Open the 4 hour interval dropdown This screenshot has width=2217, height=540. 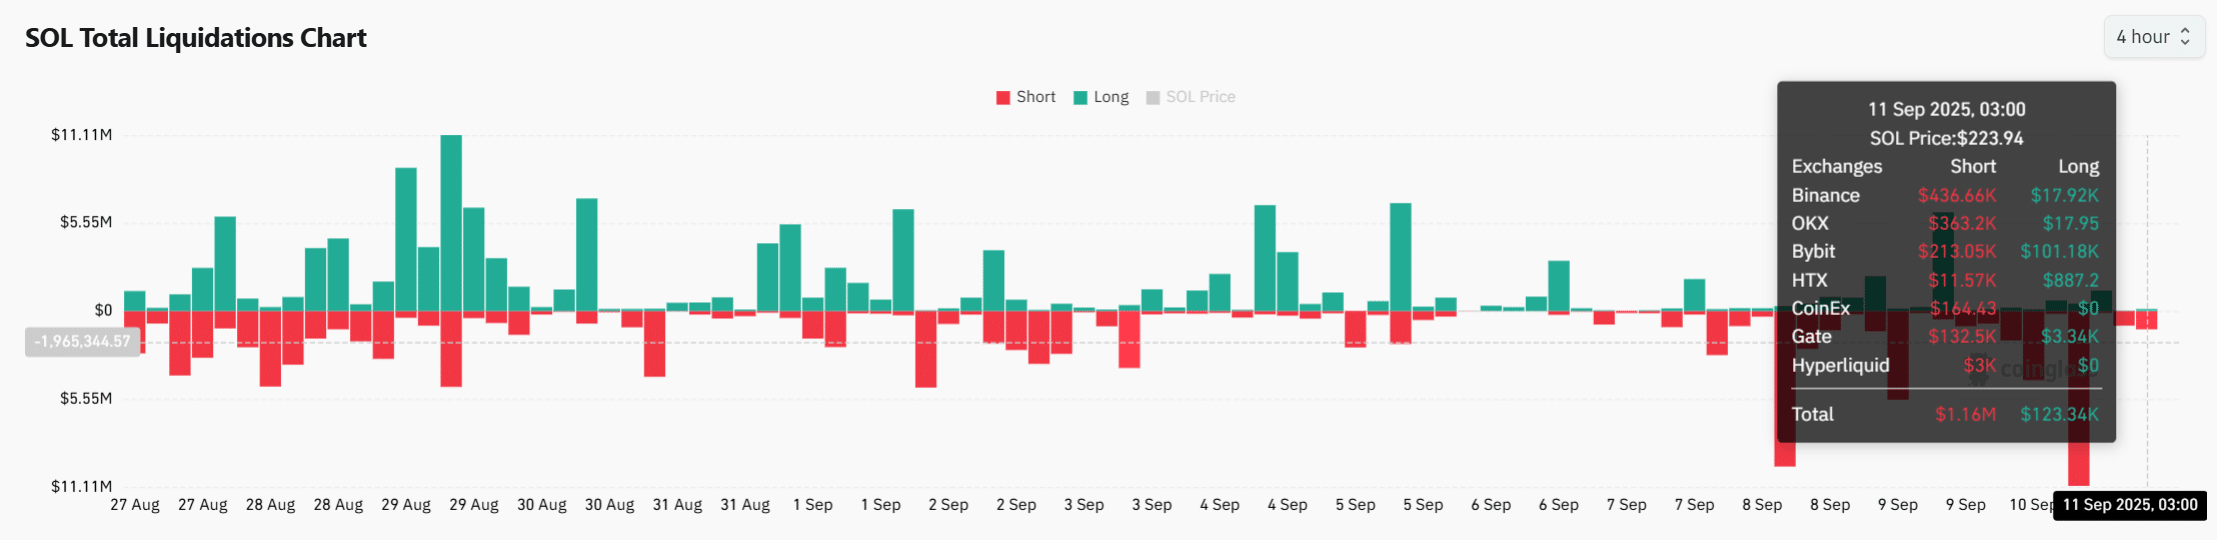[x=2153, y=37]
